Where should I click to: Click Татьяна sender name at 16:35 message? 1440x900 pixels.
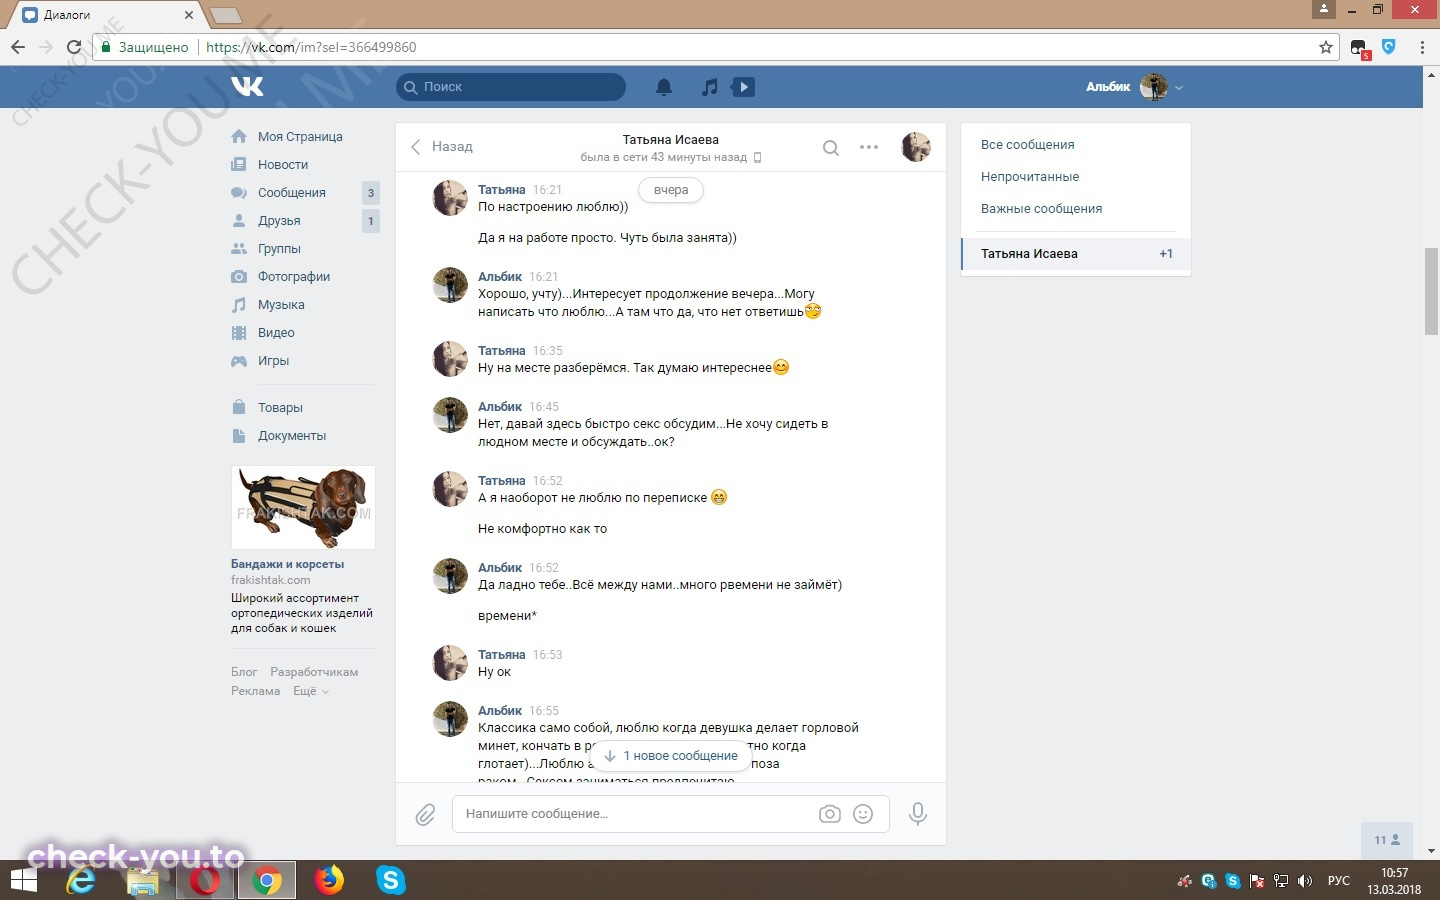pyautogui.click(x=501, y=351)
